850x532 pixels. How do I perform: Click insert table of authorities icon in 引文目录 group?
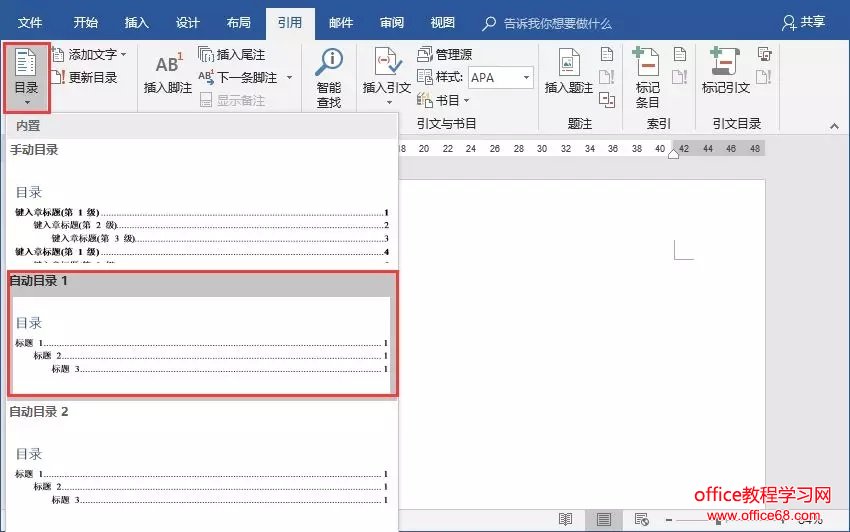764,54
